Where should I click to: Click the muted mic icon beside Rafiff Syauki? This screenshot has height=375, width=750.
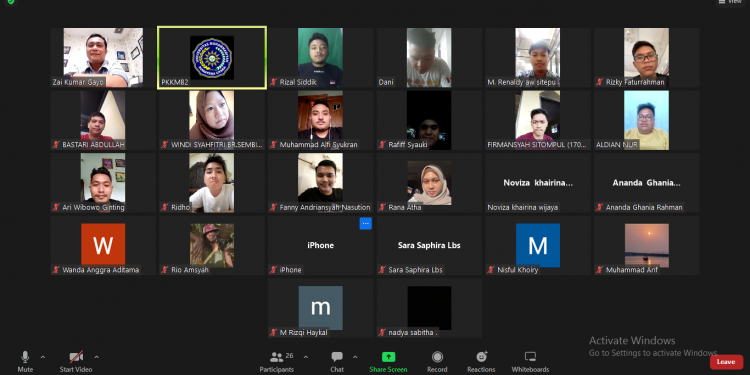click(382, 144)
